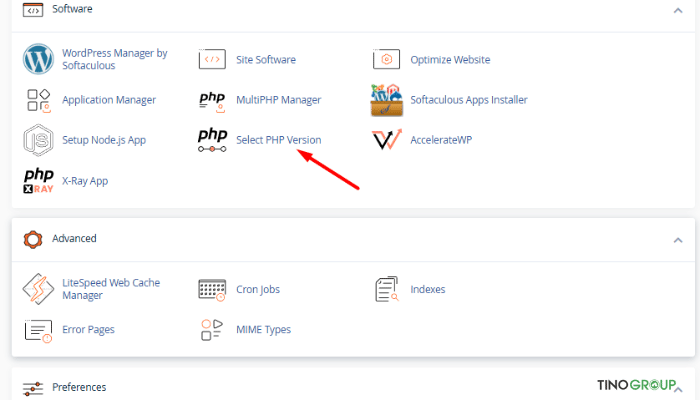Click the Advanced section gear icon

(33, 239)
